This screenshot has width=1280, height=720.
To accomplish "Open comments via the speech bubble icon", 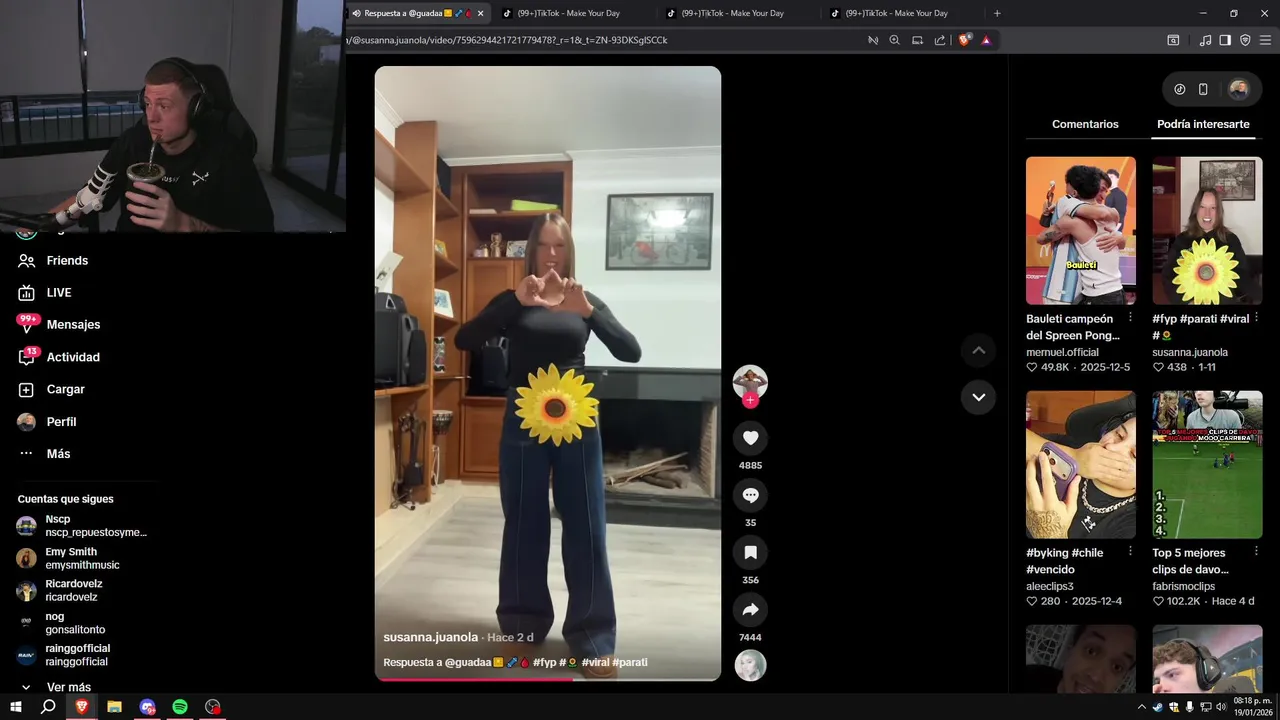I will click(750, 495).
